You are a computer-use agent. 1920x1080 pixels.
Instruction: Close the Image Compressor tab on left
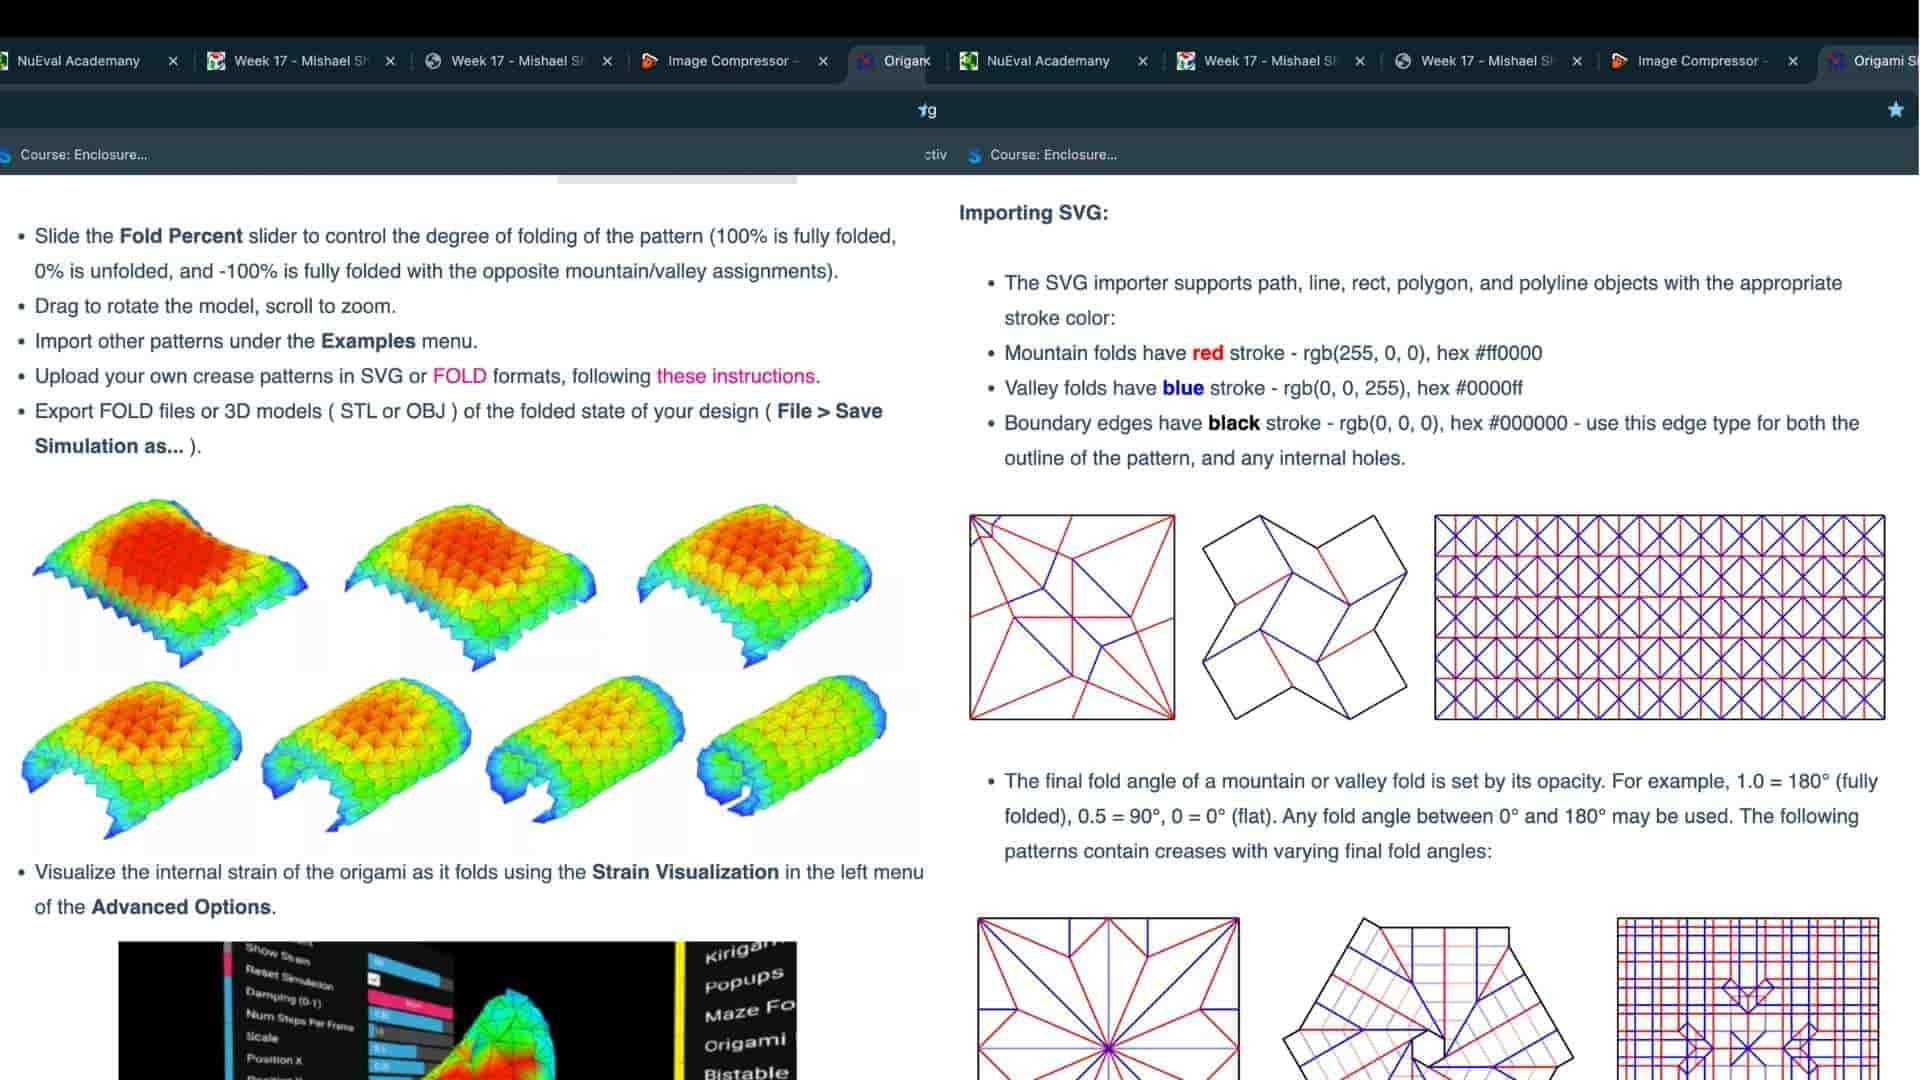click(x=823, y=61)
